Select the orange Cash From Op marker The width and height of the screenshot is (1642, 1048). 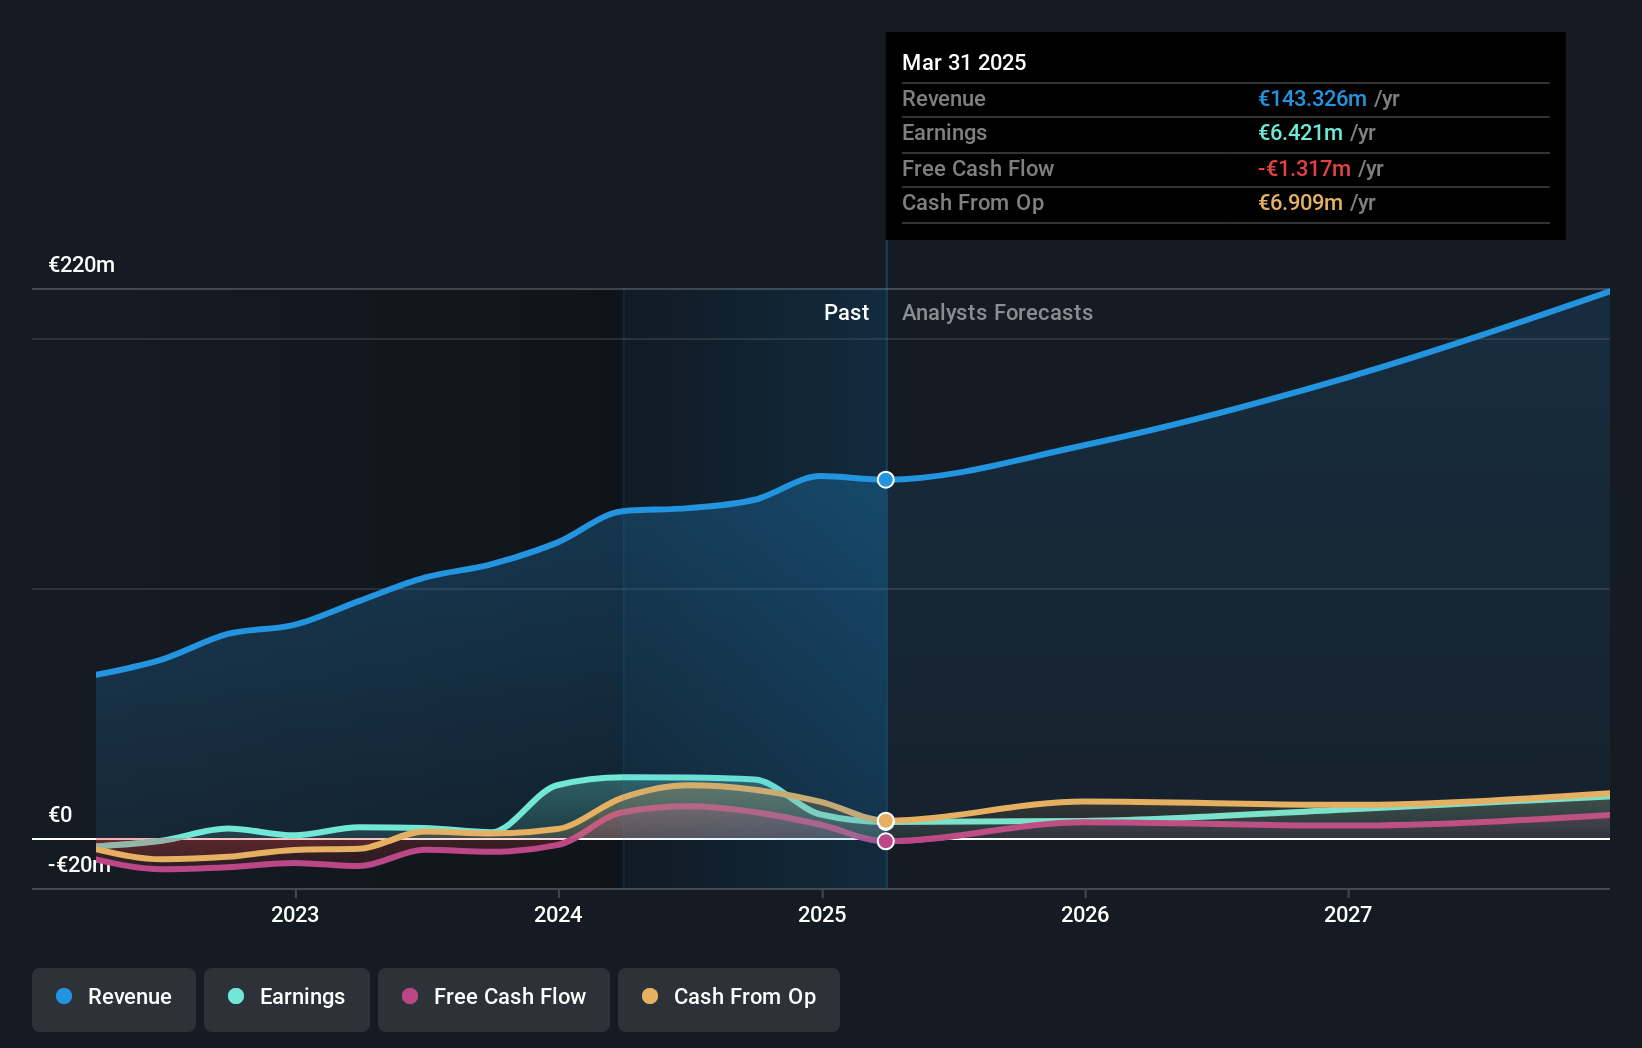click(884, 819)
